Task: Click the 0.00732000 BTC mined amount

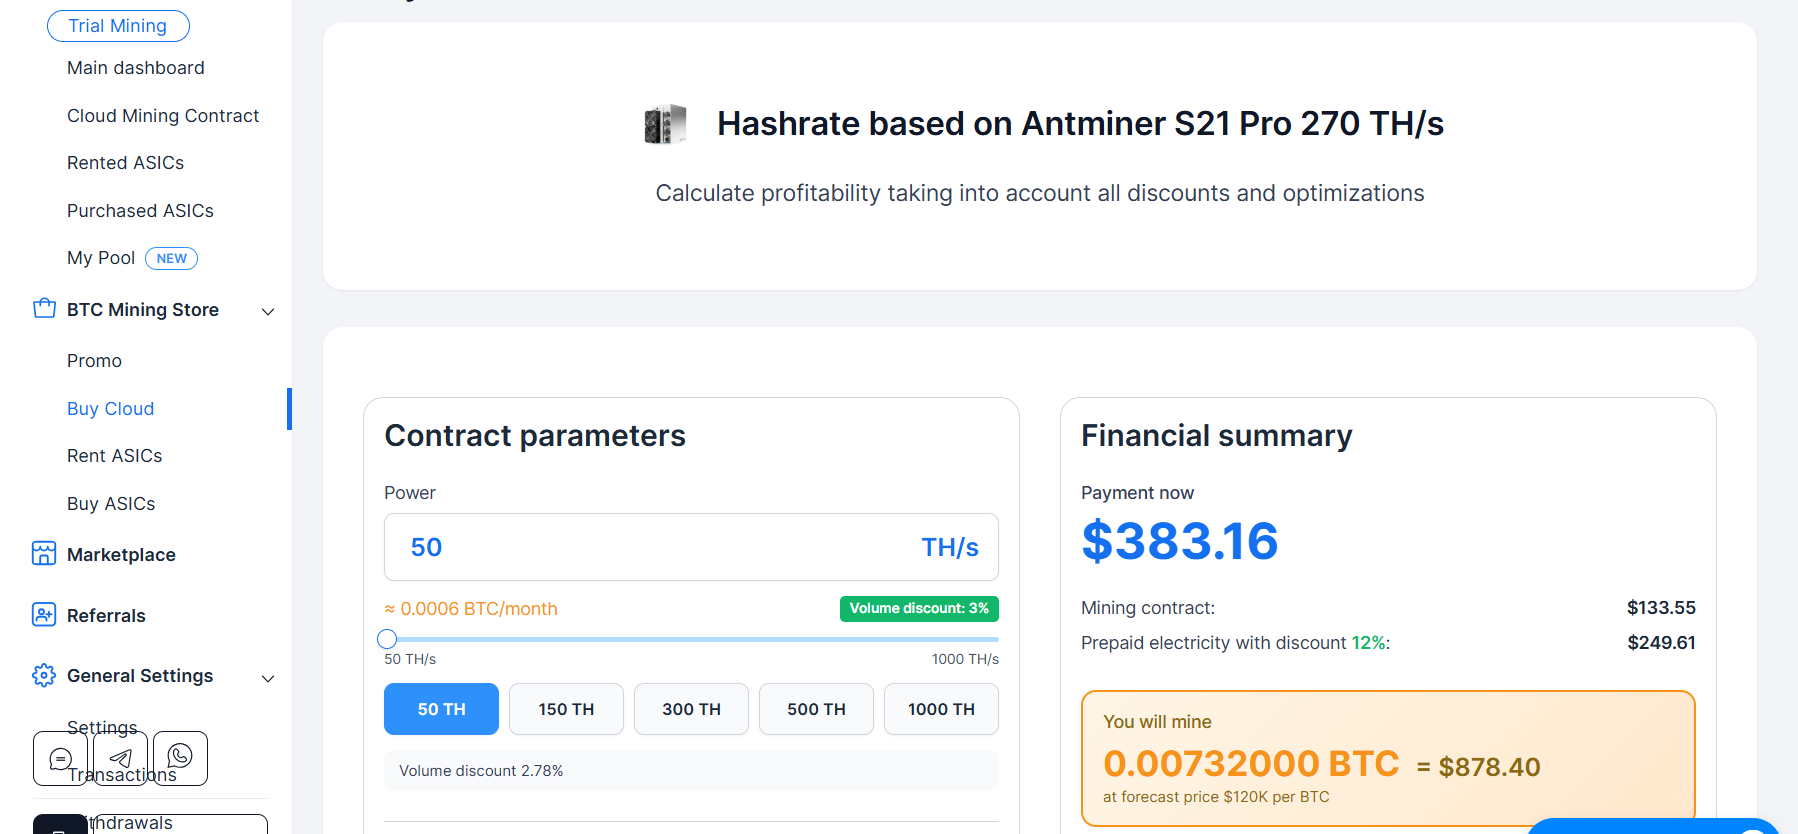Action: click(1251, 764)
